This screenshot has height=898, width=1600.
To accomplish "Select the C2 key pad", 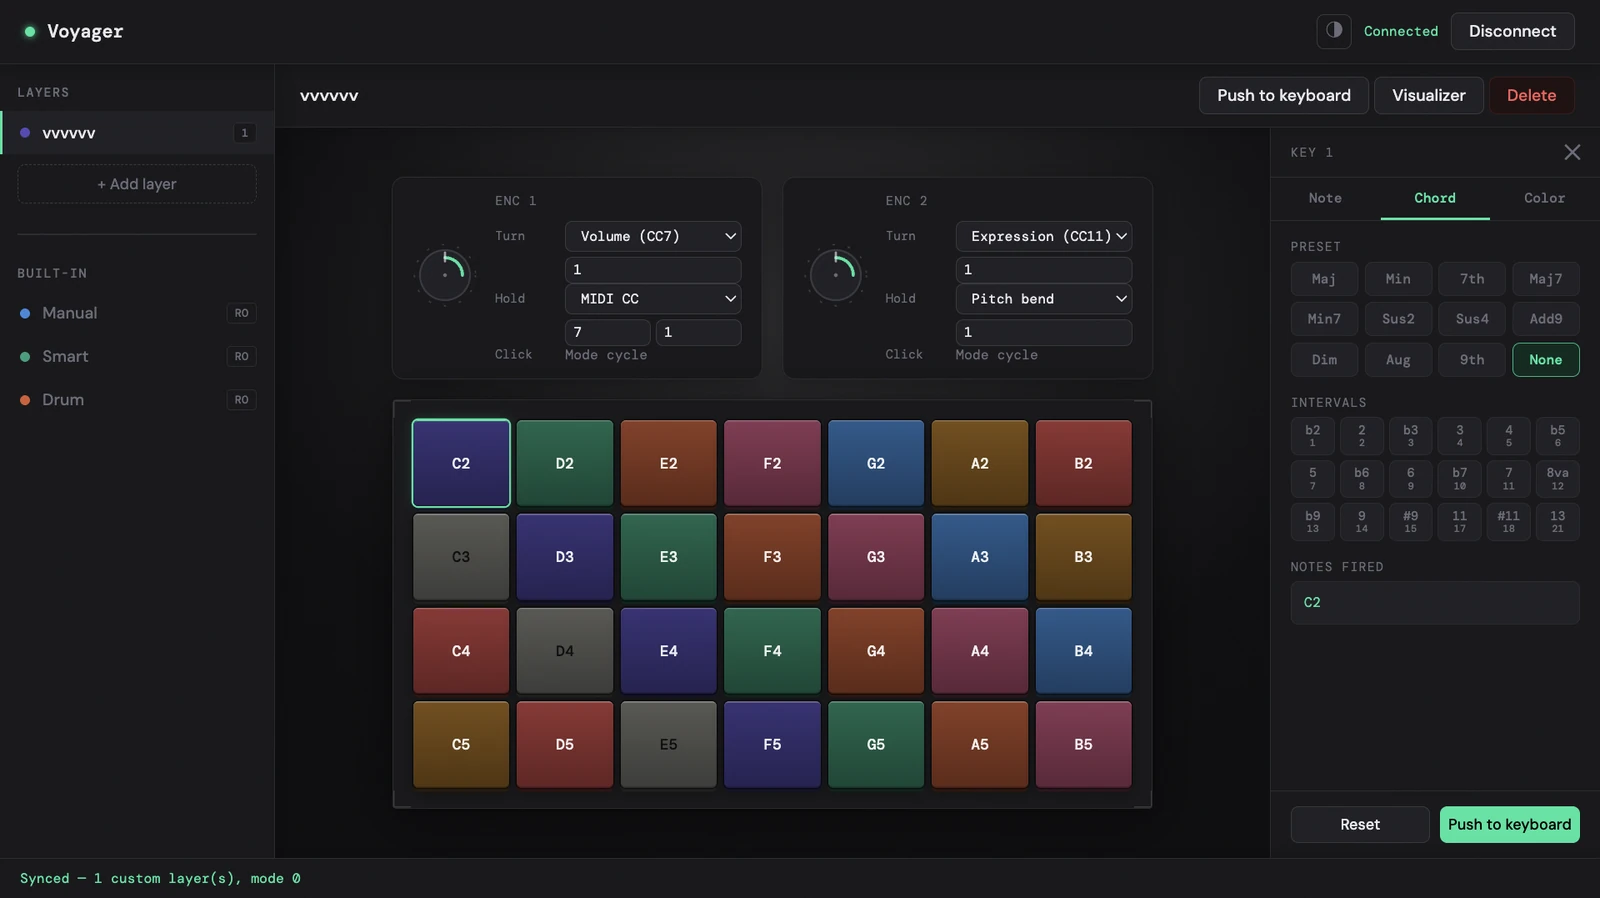I will (461, 463).
